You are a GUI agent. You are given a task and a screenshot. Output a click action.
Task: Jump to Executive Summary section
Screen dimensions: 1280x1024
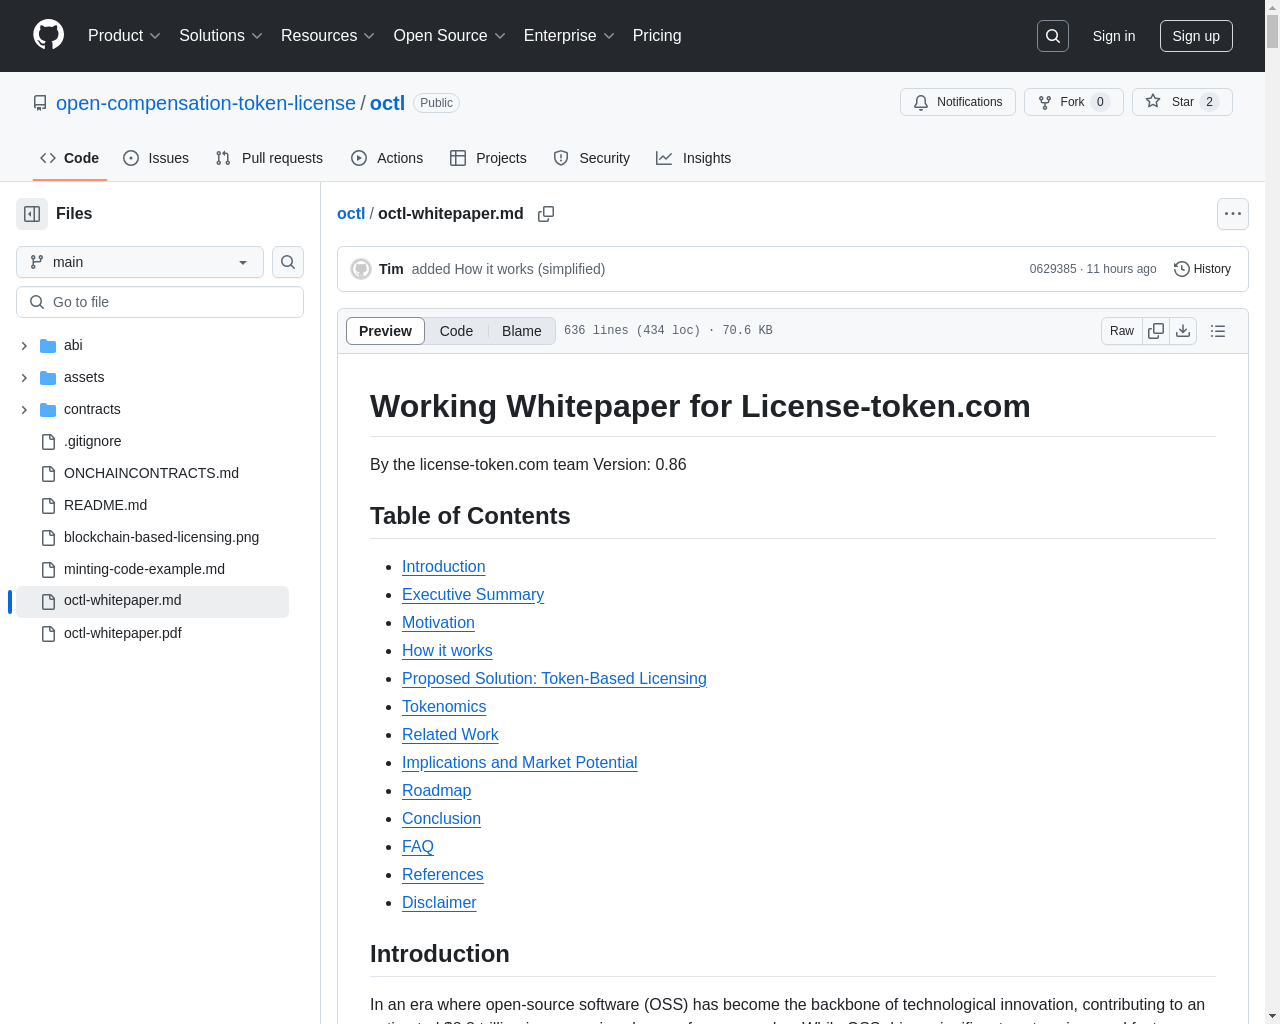point(473,594)
